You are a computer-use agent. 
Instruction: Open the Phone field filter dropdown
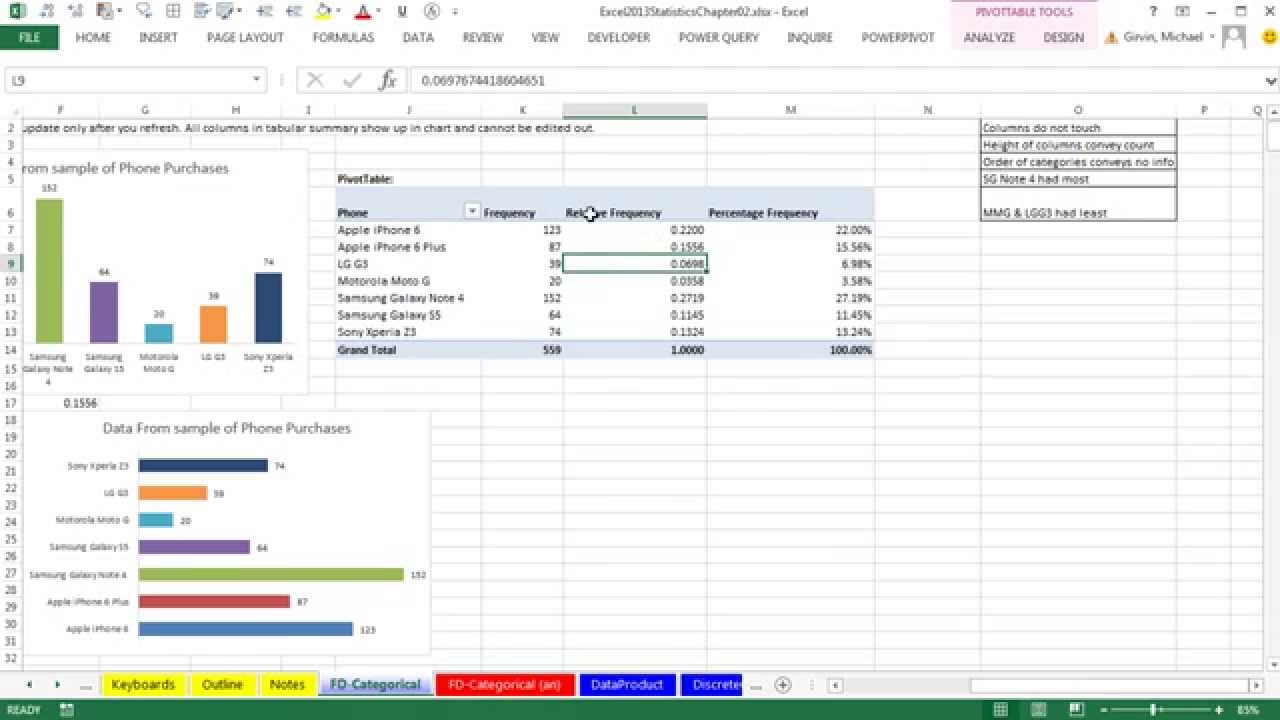[472, 212]
